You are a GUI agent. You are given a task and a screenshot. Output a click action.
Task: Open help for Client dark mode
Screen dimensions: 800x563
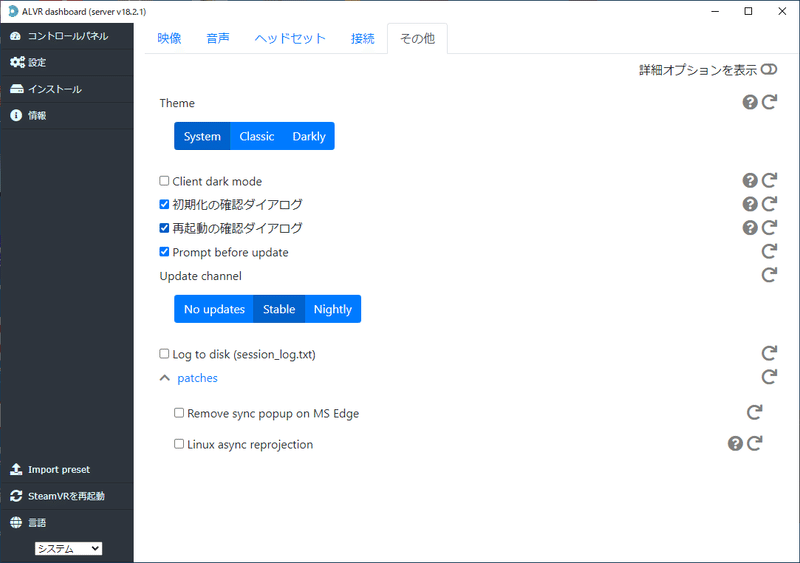click(749, 180)
